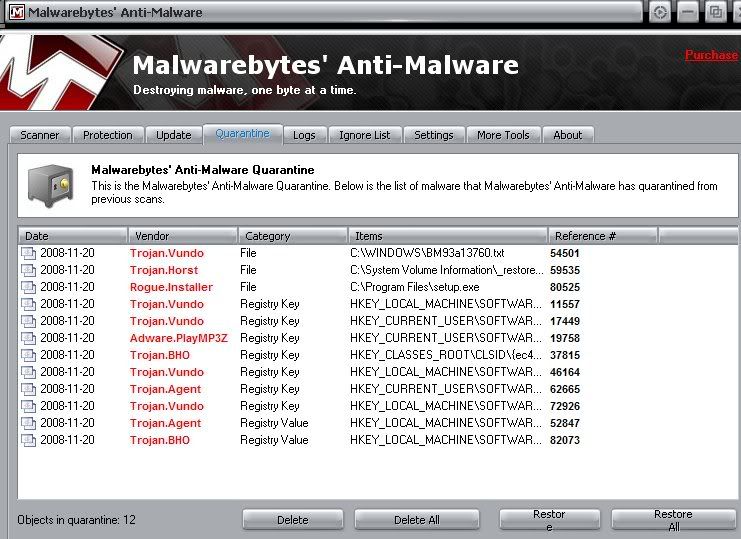Click File category in reference 59535 row
The height and width of the screenshot is (539, 741).
pyautogui.click(x=248, y=270)
